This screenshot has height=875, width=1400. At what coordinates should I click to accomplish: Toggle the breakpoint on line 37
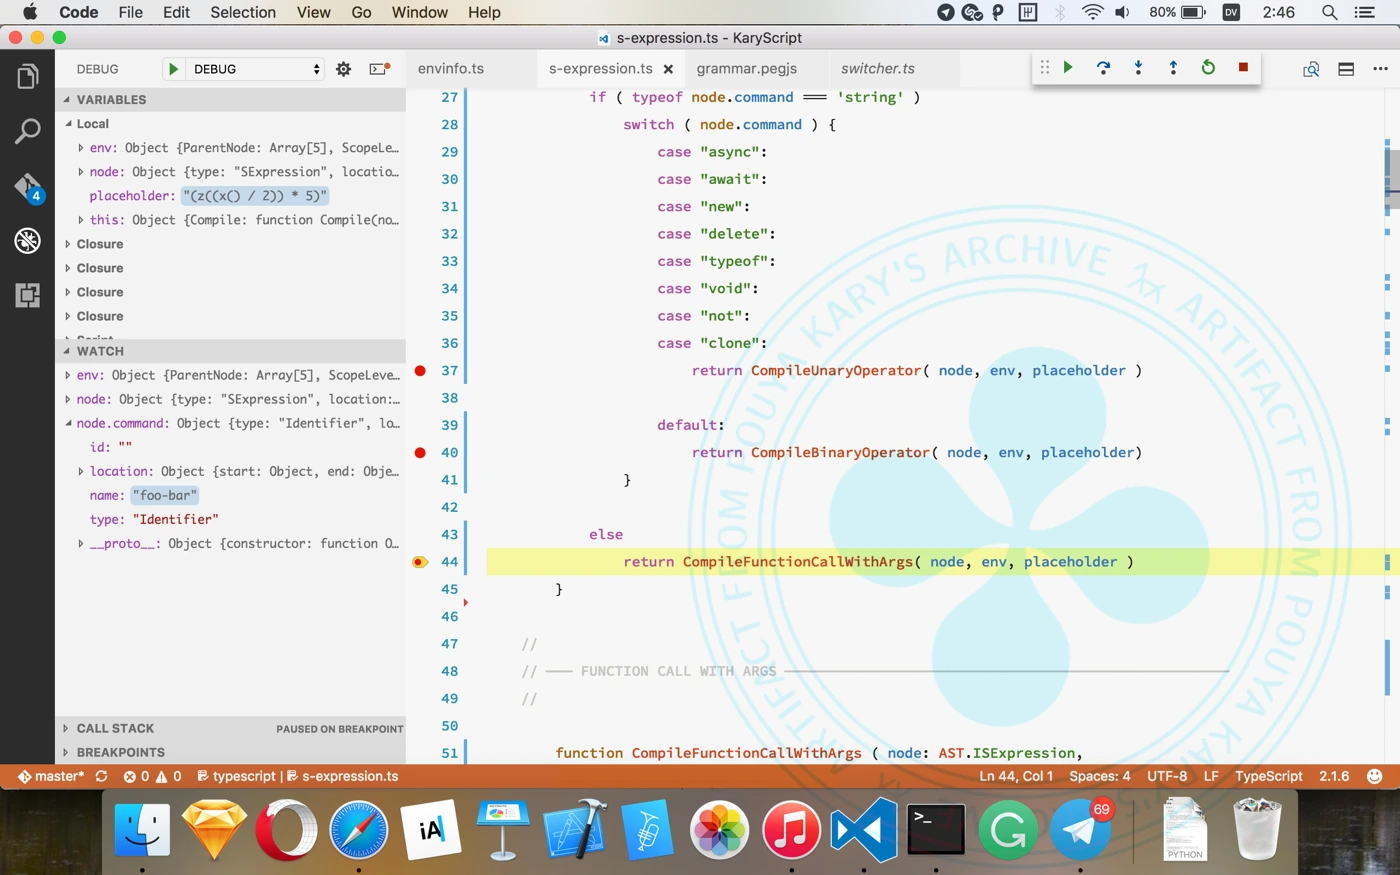tap(420, 371)
